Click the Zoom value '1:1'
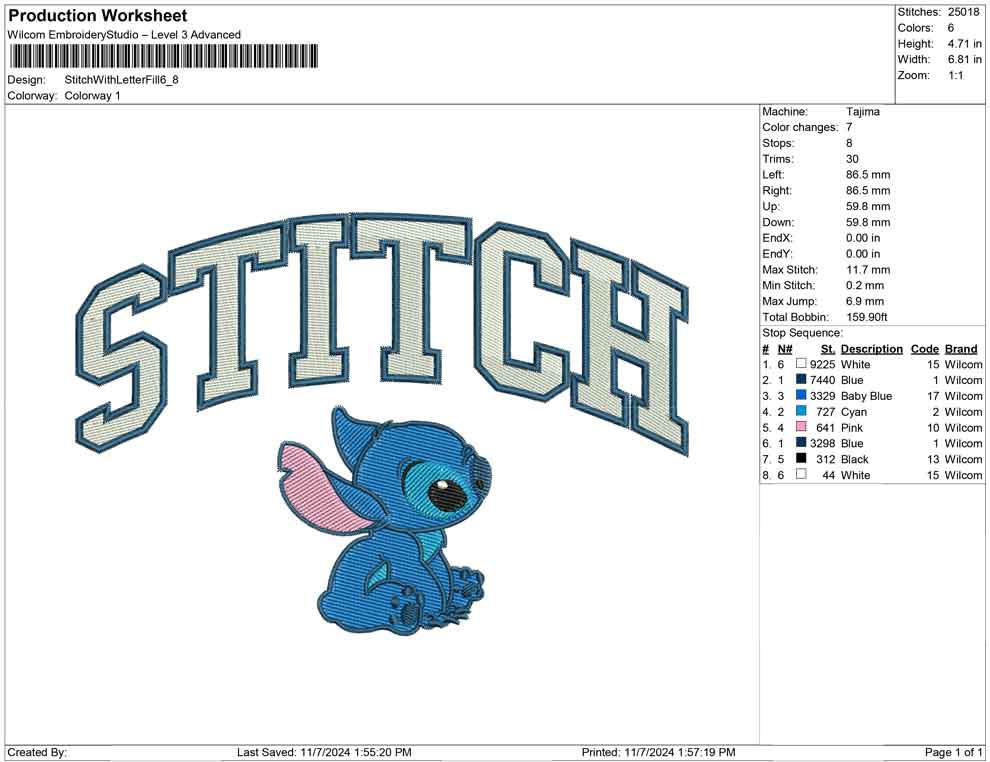 955,75
